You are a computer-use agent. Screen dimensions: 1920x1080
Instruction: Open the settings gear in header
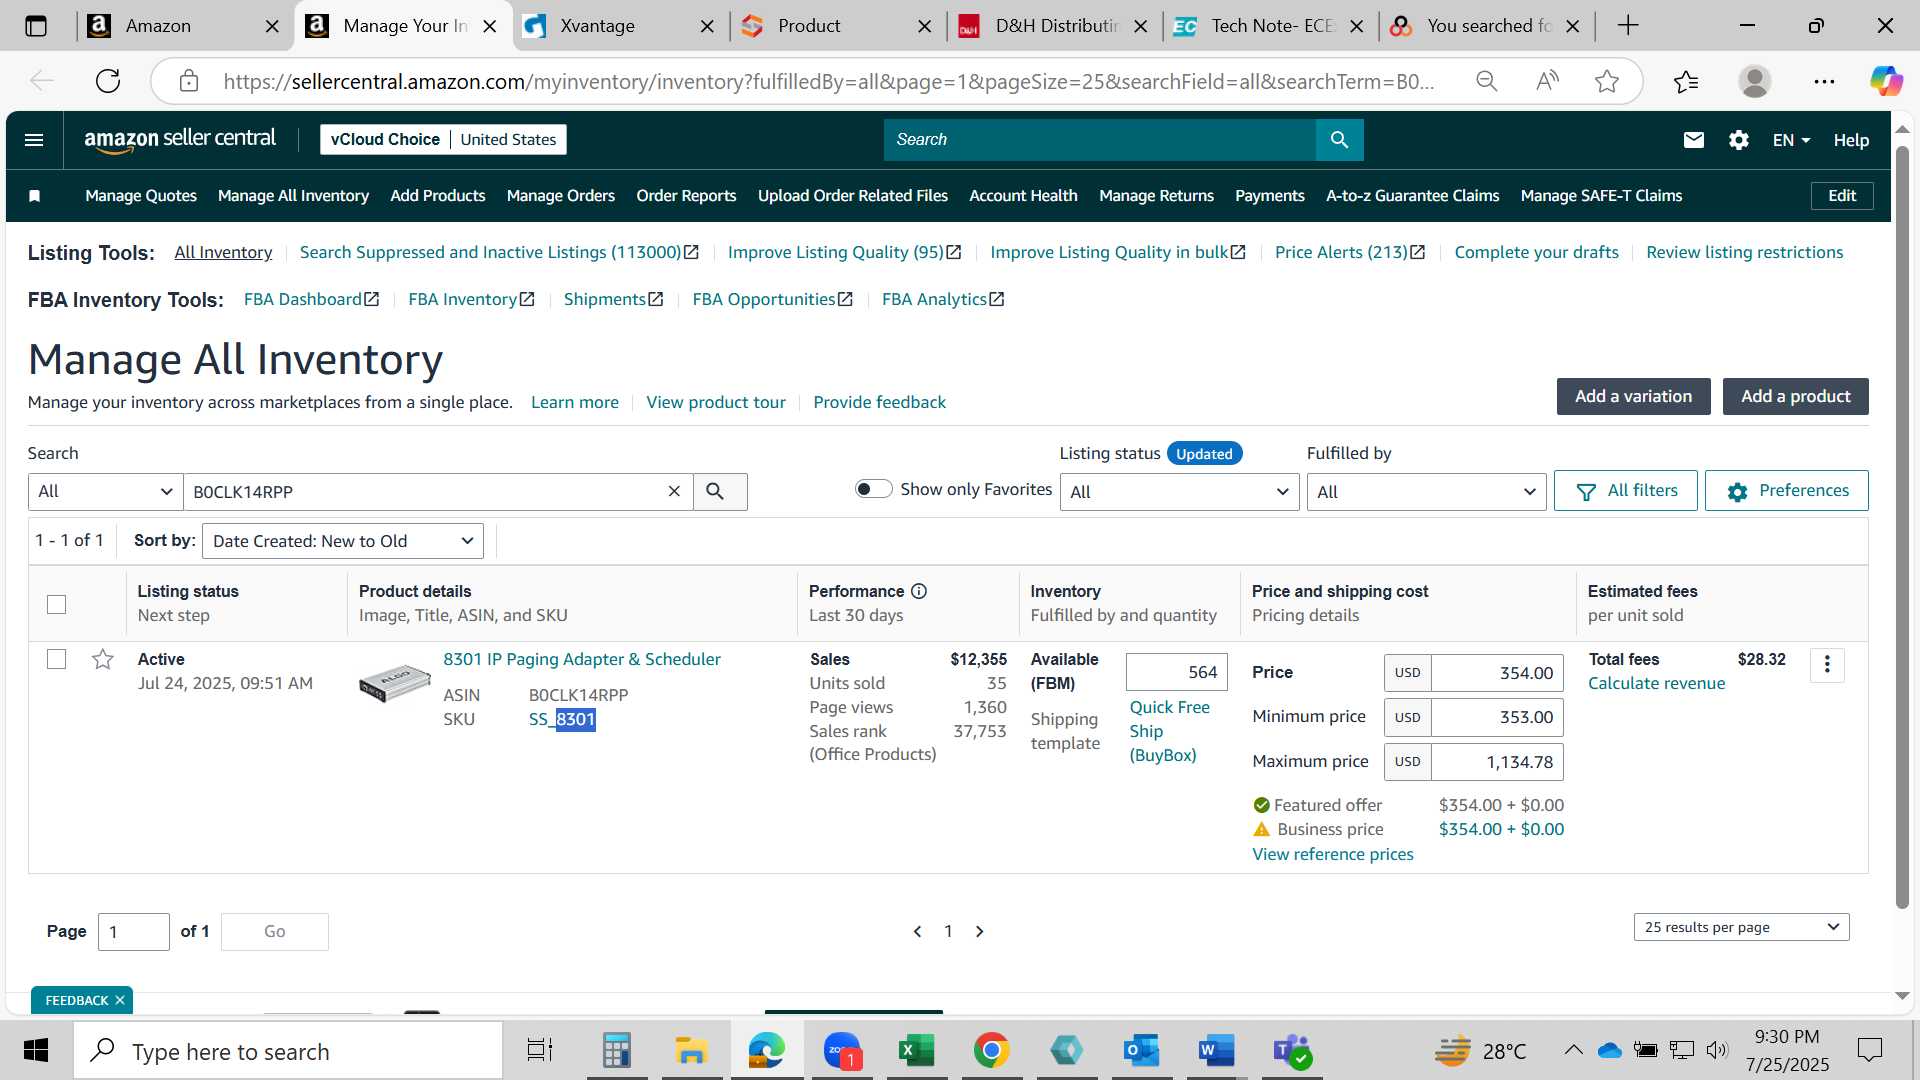(x=1739, y=140)
